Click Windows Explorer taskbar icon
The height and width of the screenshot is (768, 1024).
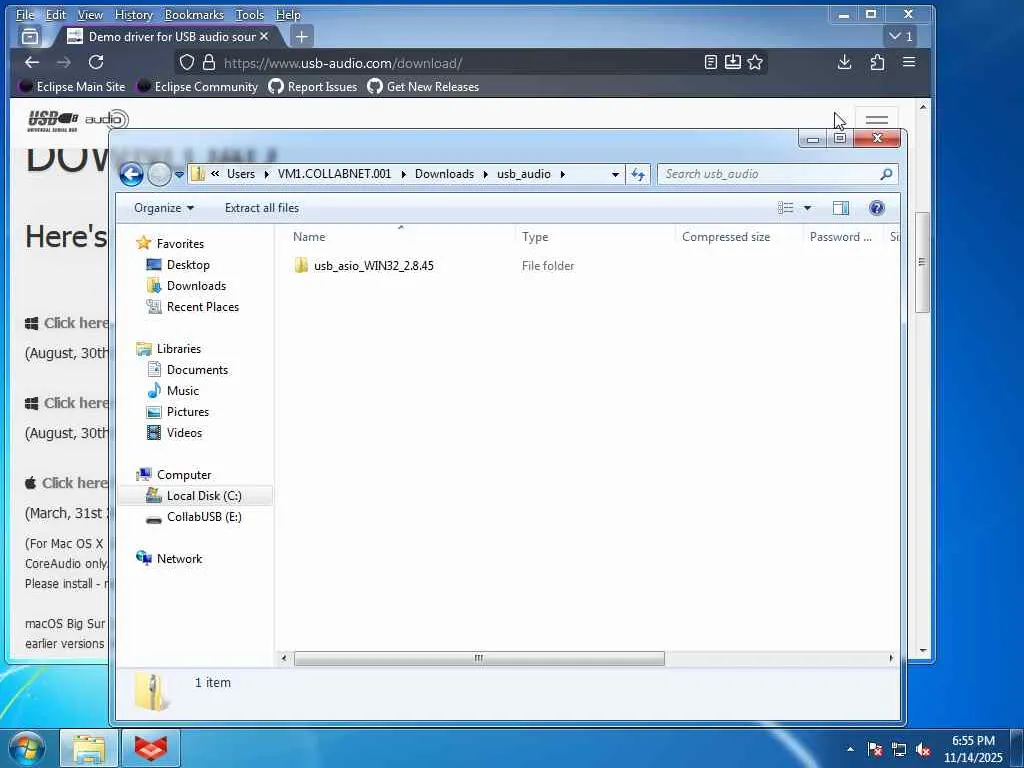coord(89,748)
